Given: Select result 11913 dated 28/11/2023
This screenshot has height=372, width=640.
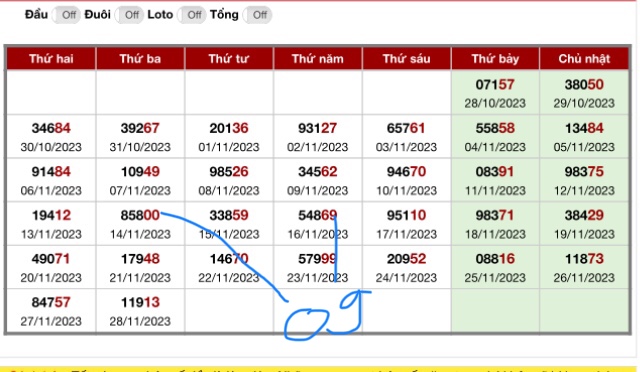Looking at the screenshot, I should click(x=140, y=311).
